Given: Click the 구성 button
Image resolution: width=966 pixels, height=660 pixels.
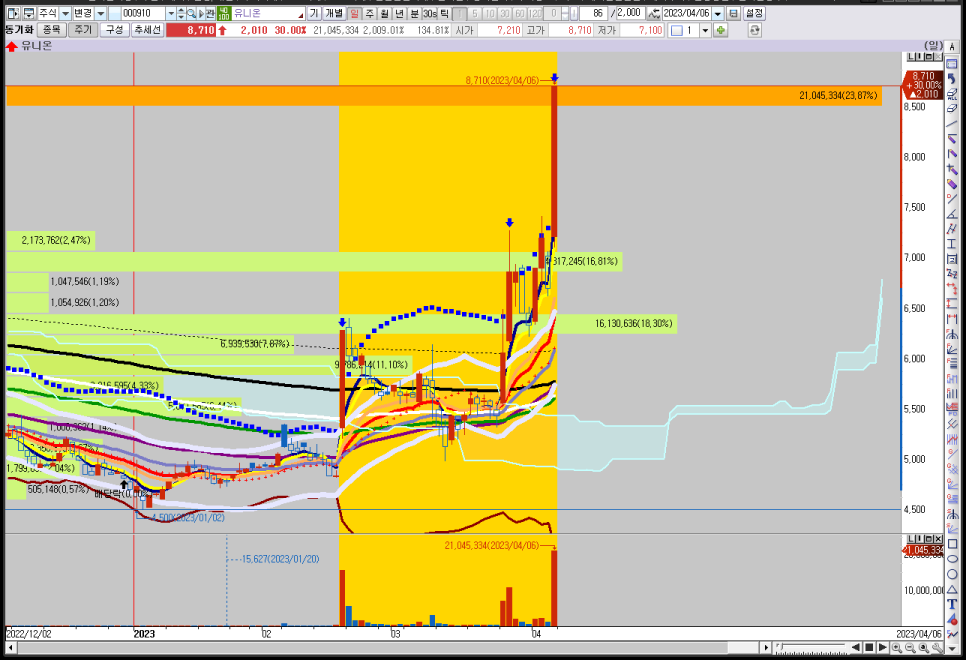Looking at the screenshot, I should click(115, 30).
